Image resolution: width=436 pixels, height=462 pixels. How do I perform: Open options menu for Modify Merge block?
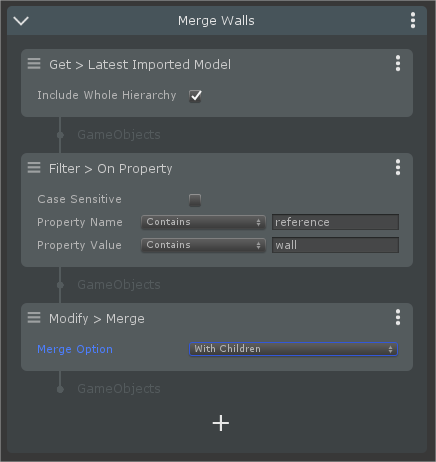tap(398, 317)
